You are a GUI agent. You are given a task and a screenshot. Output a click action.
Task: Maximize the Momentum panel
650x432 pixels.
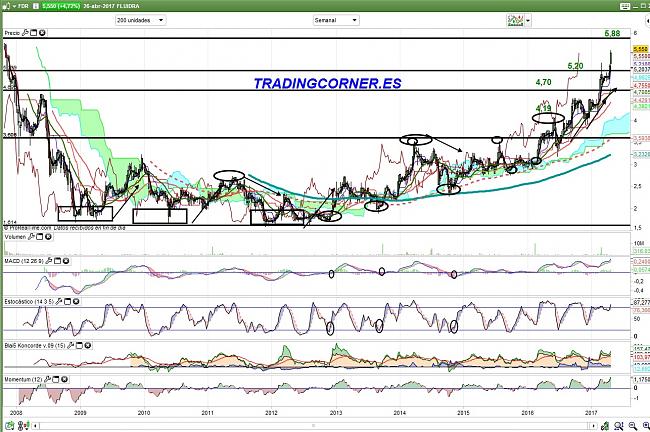[56, 379]
